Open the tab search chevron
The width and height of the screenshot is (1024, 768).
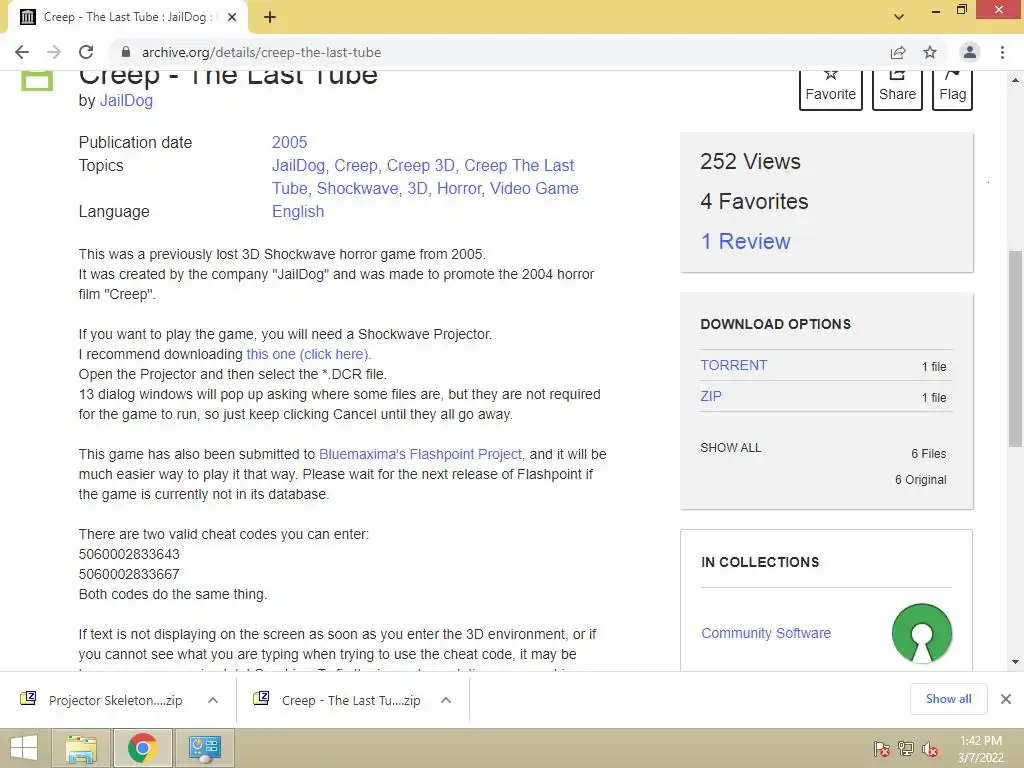pos(899,17)
